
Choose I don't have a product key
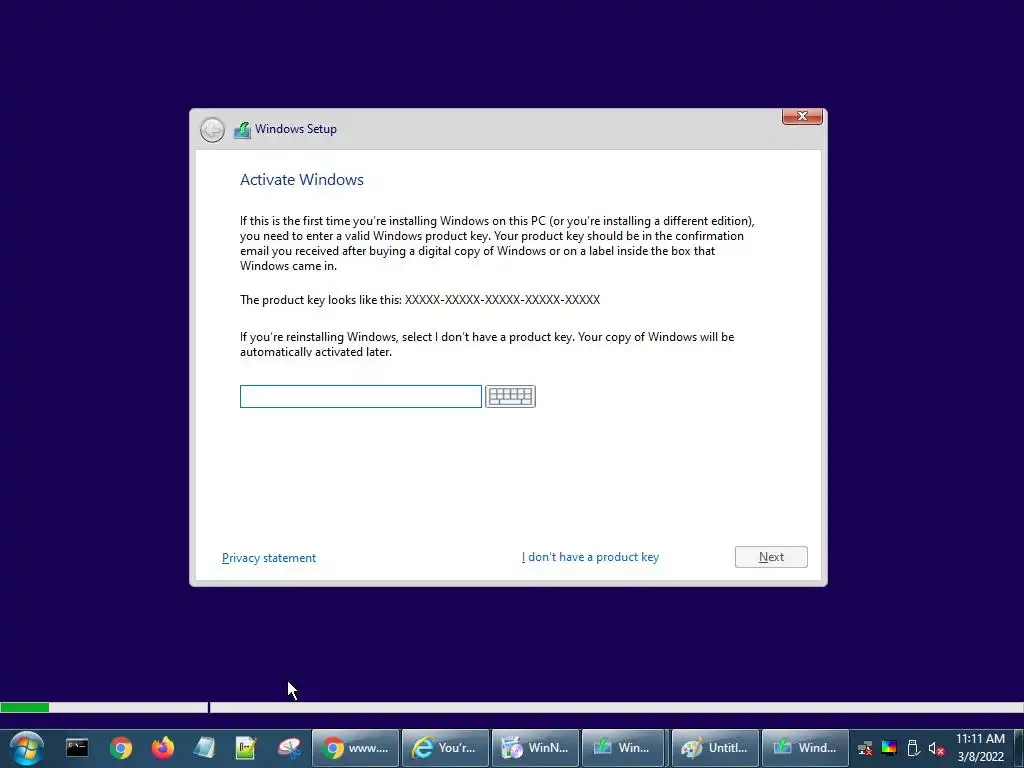(590, 557)
